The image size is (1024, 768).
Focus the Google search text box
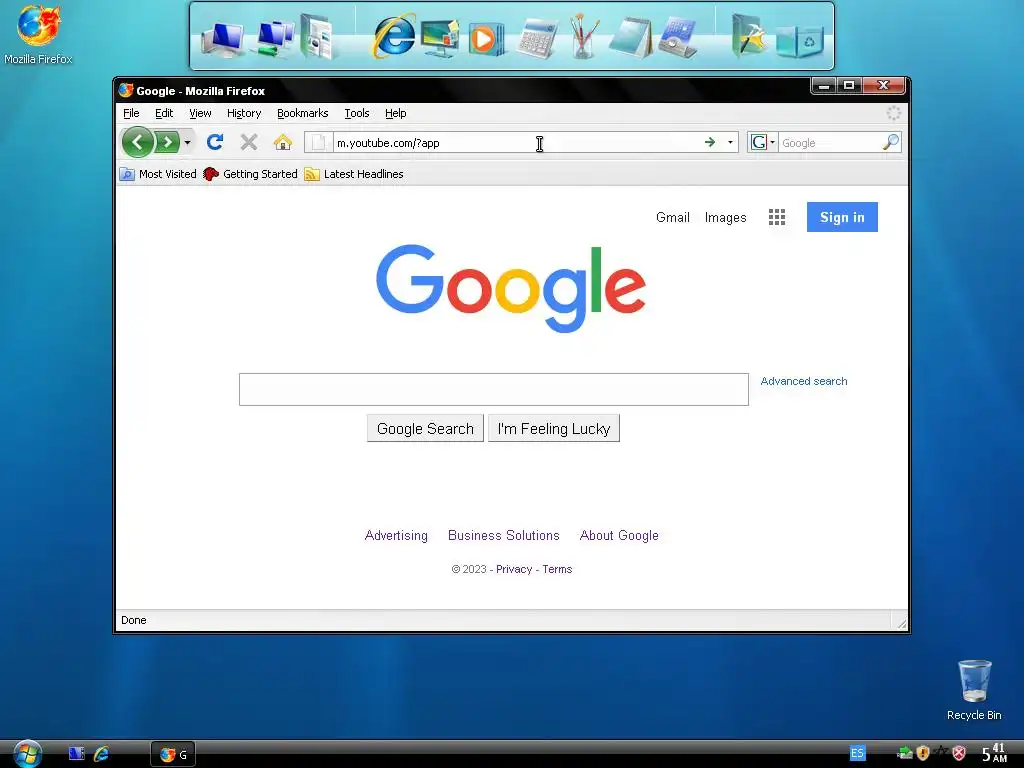(494, 389)
